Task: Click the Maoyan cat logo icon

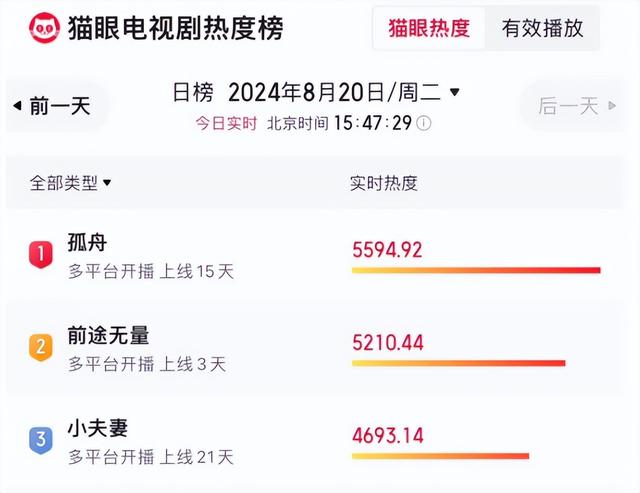Action: [x=44, y=27]
